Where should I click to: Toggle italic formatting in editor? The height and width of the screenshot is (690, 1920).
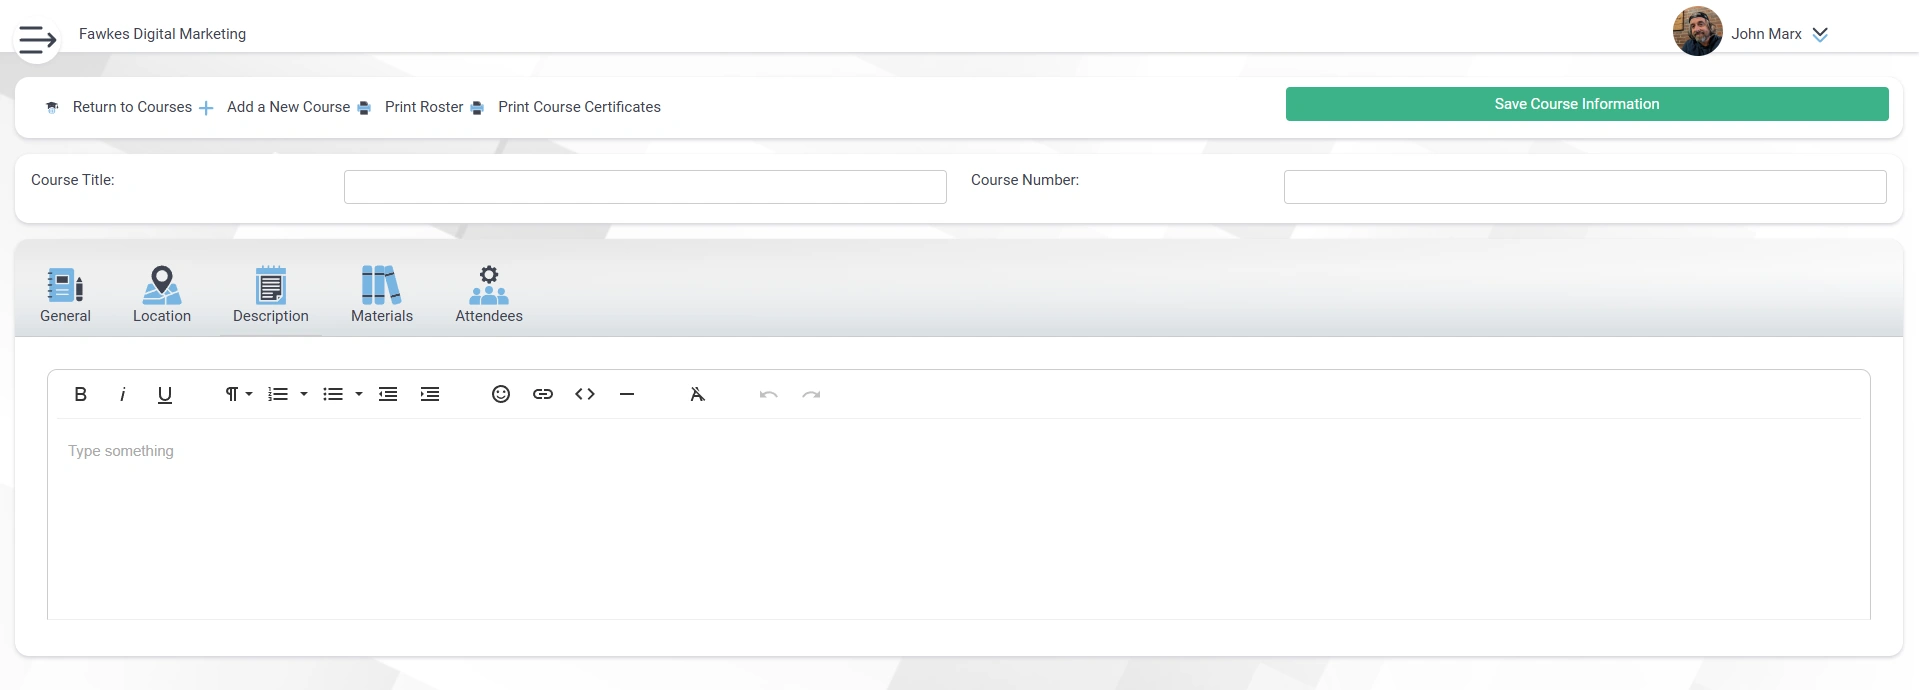click(x=123, y=394)
